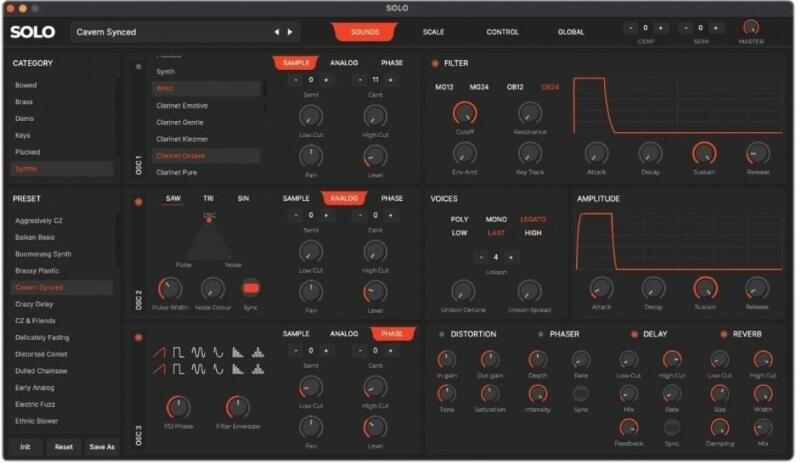Click the Phaser Sync button

pos(581,393)
